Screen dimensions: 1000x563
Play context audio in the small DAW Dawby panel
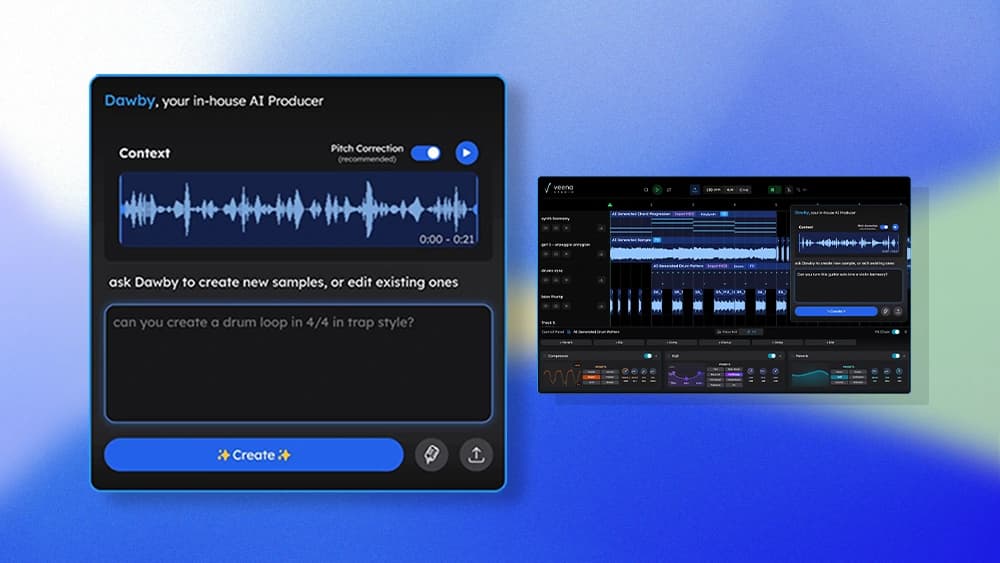tap(895, 227)
